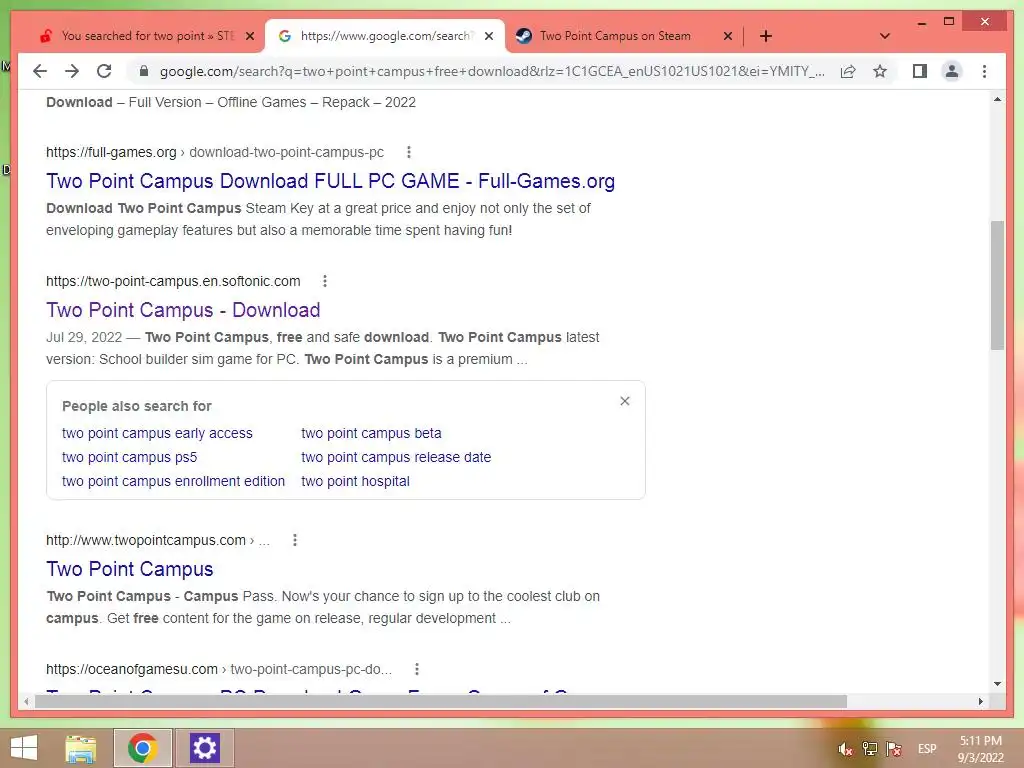Dismiss the People also search for box
1024x768 pixels.
pos(625,401)
